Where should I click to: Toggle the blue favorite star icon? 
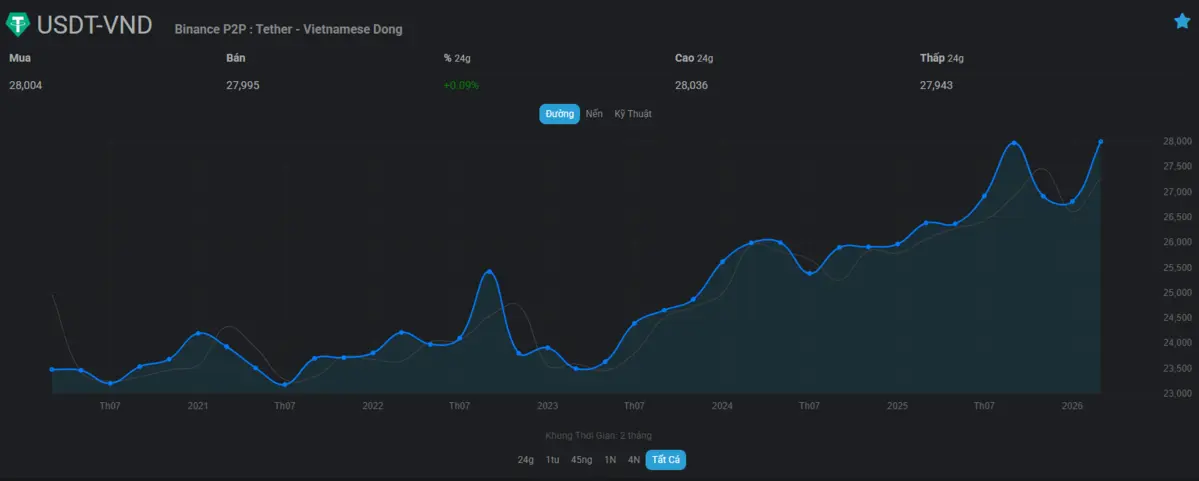(1182, 21)
